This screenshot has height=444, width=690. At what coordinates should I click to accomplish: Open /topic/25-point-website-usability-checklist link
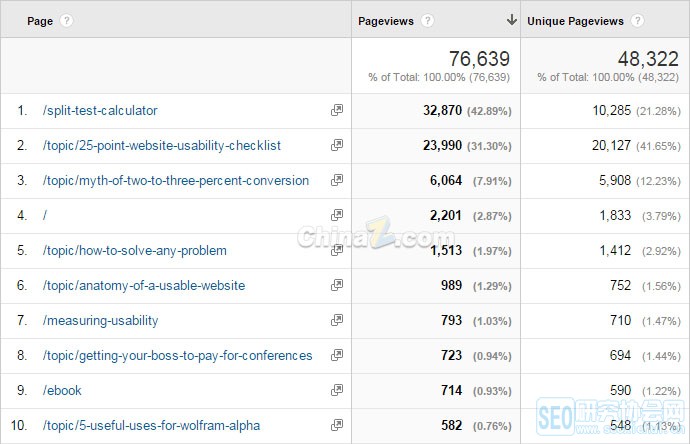[x=162, y=146]
